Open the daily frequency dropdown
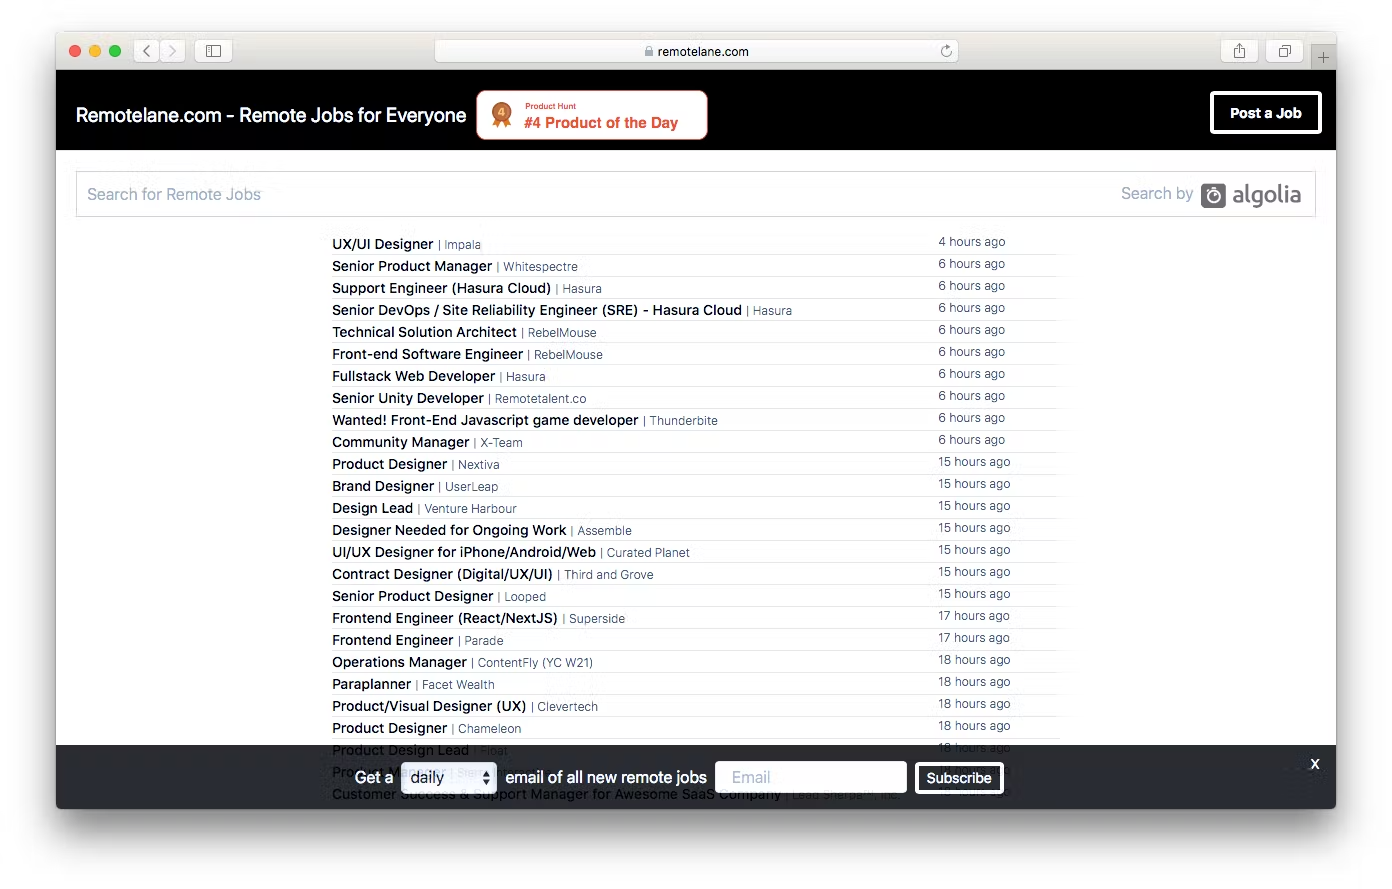Viewport: 1392px width, 889px height. 449,777
